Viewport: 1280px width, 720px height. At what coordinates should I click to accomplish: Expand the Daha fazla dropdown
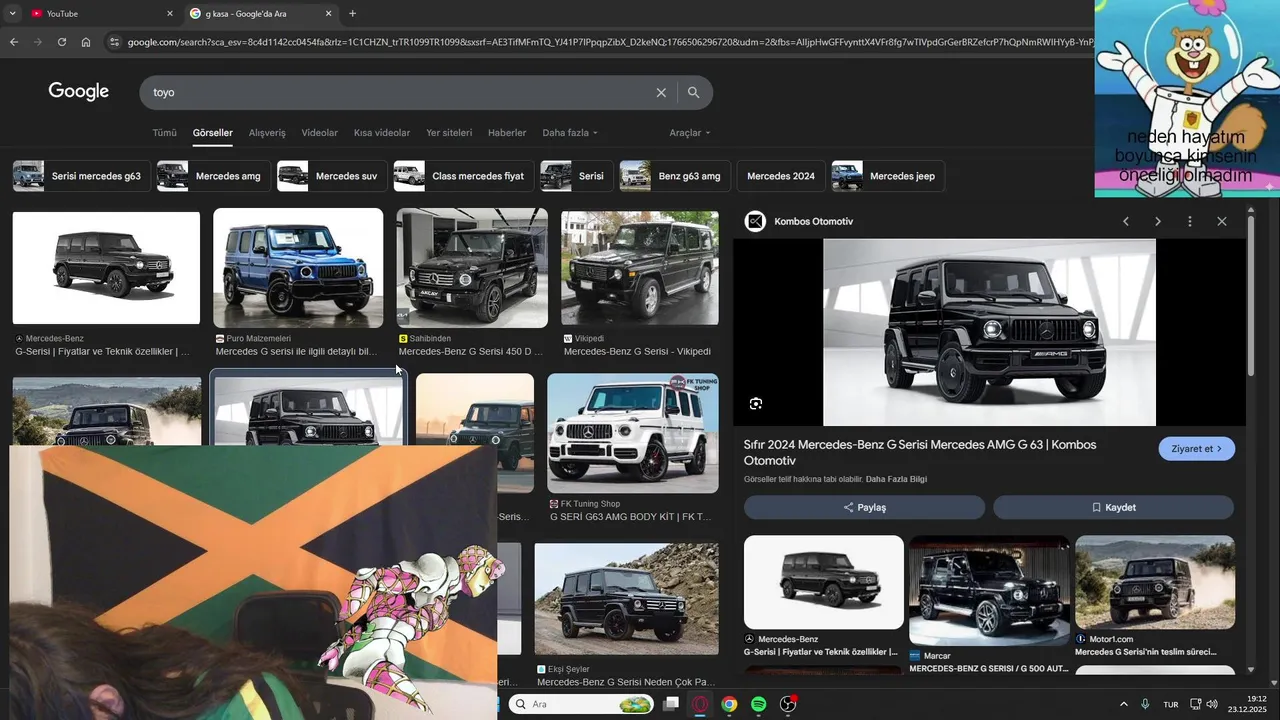coord(570,133)
